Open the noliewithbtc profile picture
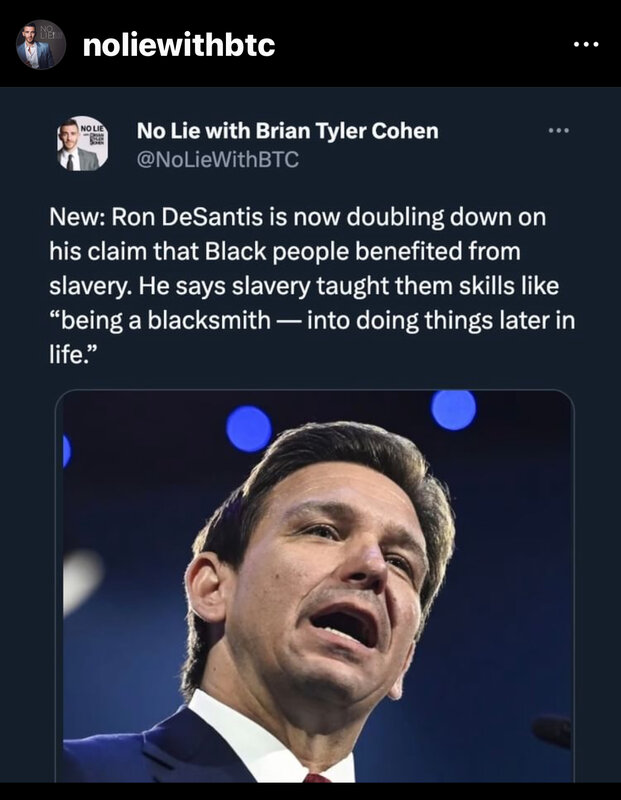Image resolution: width=621 pixels, height=800 pixels. (41, 45)
